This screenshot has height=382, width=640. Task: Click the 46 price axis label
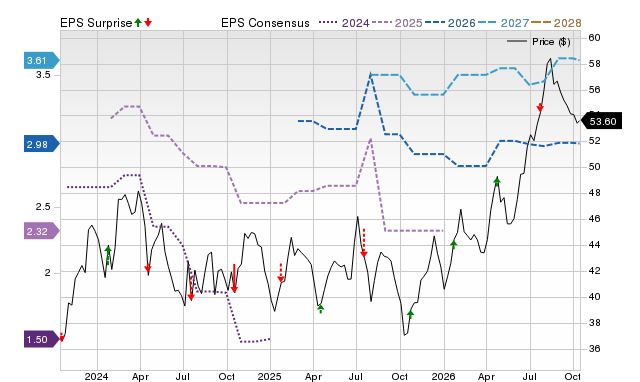[594, 219]
